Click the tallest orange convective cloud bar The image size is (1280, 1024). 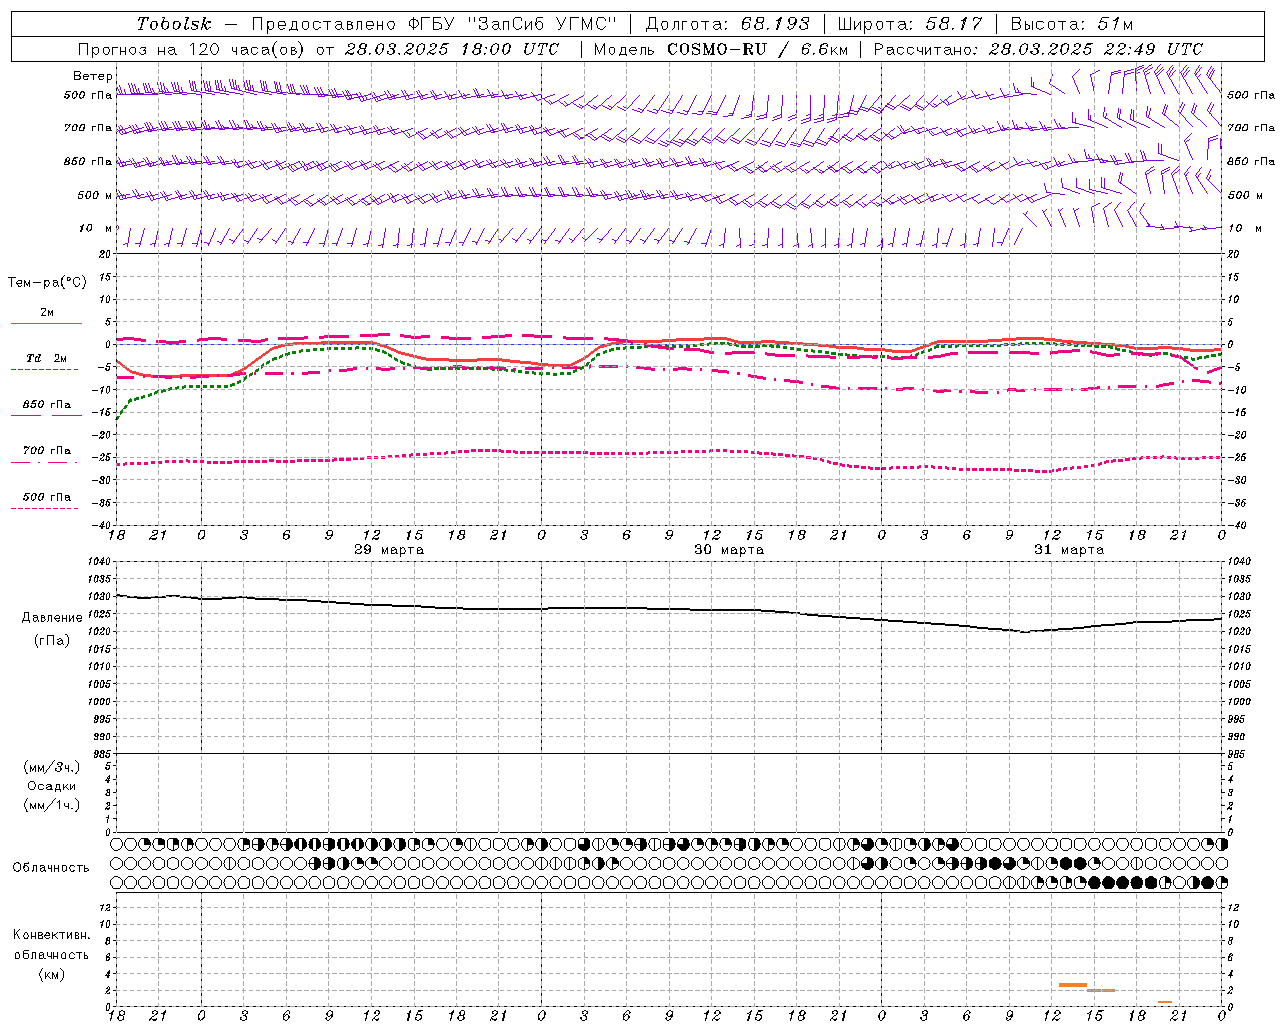(1073, 985)
